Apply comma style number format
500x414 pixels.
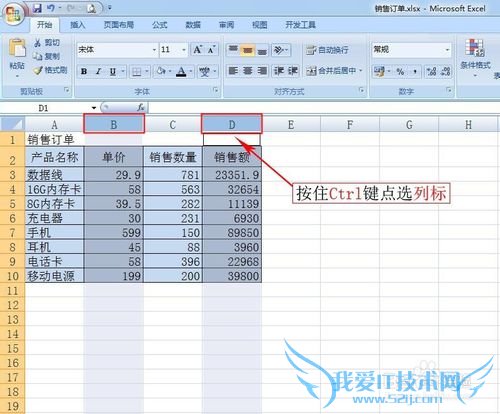pyautogui.click(x=415, y=71)
